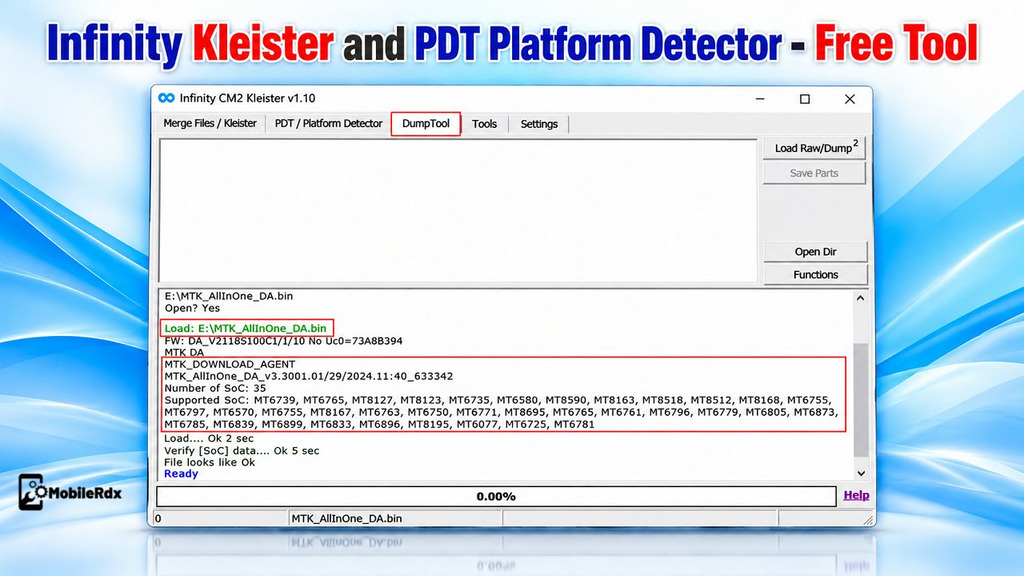Click the log scrollbar down arrow
The width and height of the screenshot is (1024, 576).
[x=861, y=473]
